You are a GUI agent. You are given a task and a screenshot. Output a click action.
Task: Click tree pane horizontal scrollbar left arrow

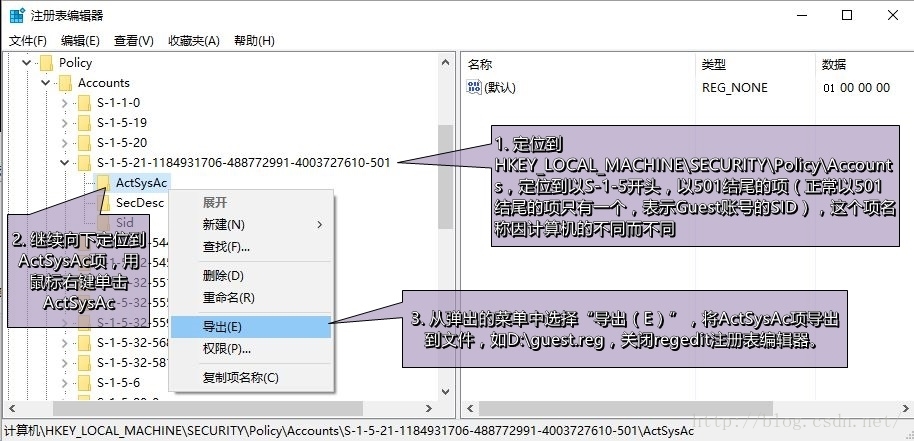12,408
